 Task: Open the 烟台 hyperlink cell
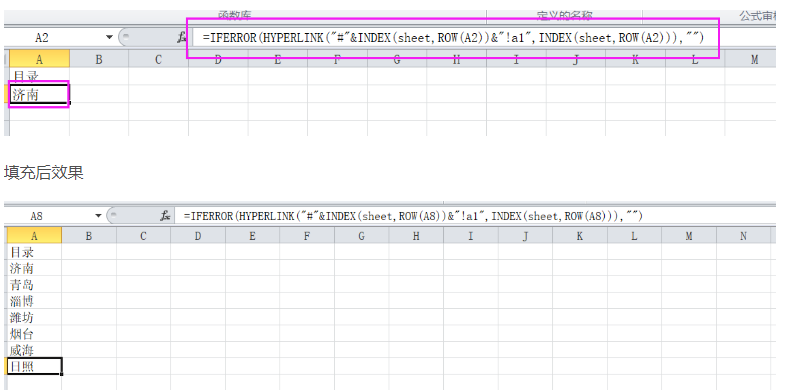click(34, 334)
